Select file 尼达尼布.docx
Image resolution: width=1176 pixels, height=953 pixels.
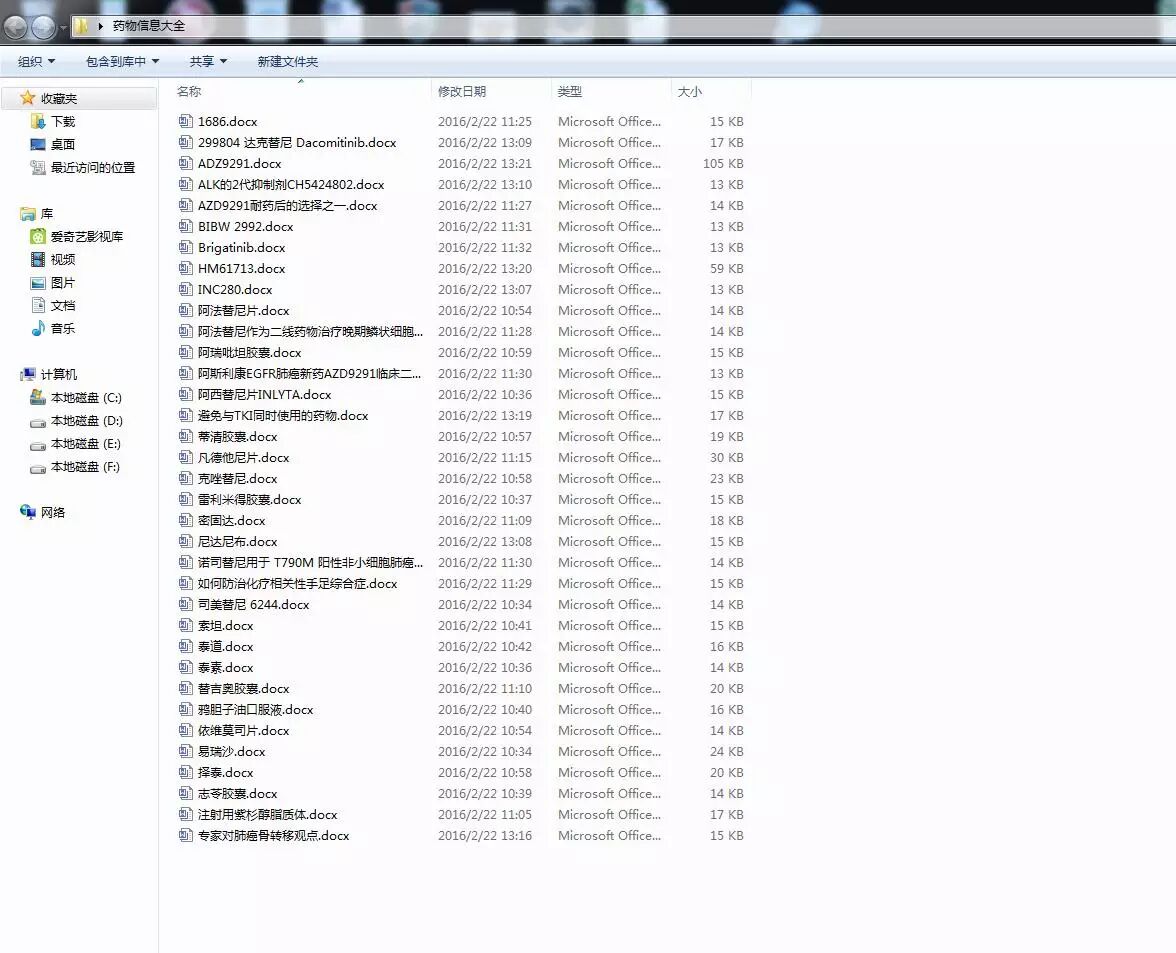pyautogui.click(x=238, y=541)
